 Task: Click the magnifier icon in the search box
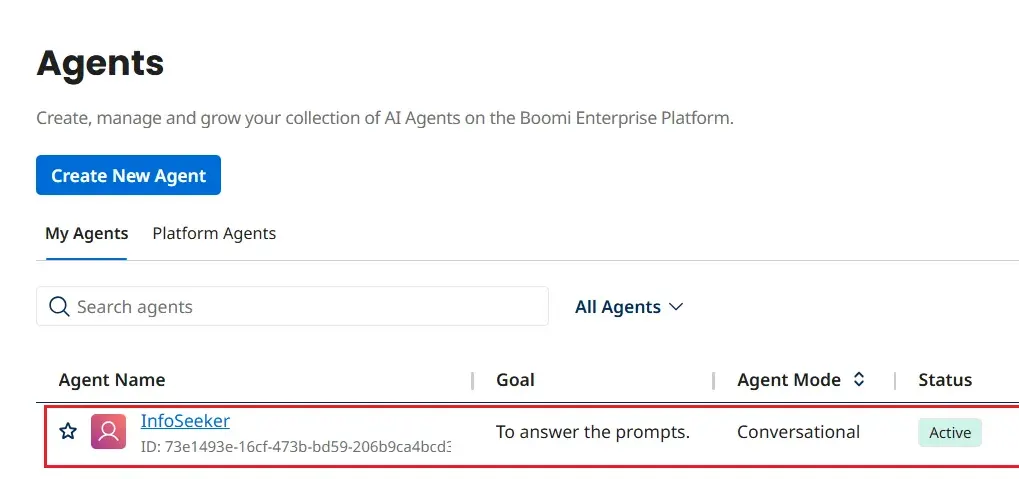(x=59, y=307)
